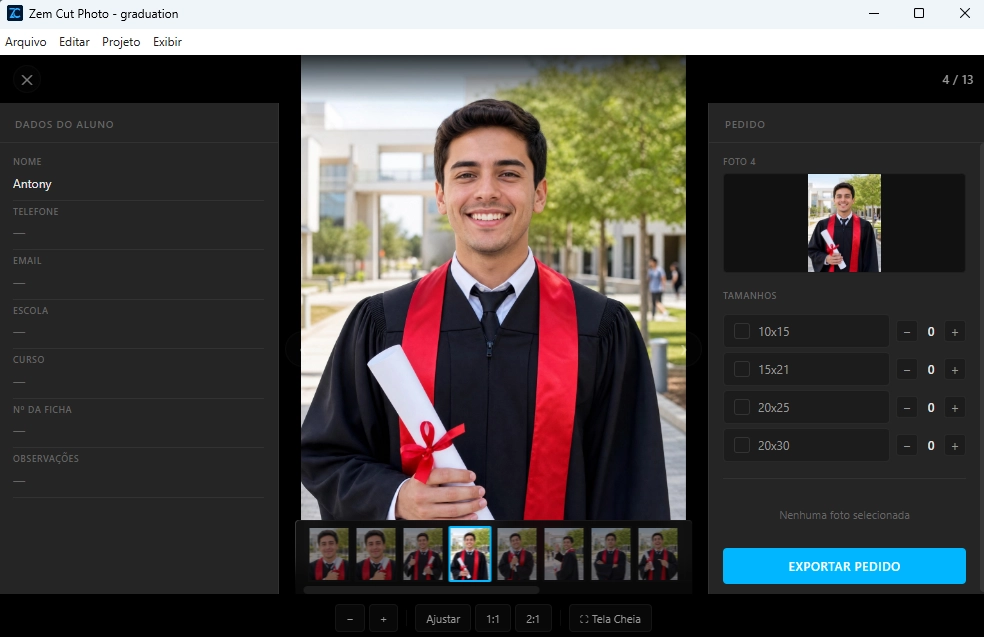Click the empty Nº da Ficha field

138,431
